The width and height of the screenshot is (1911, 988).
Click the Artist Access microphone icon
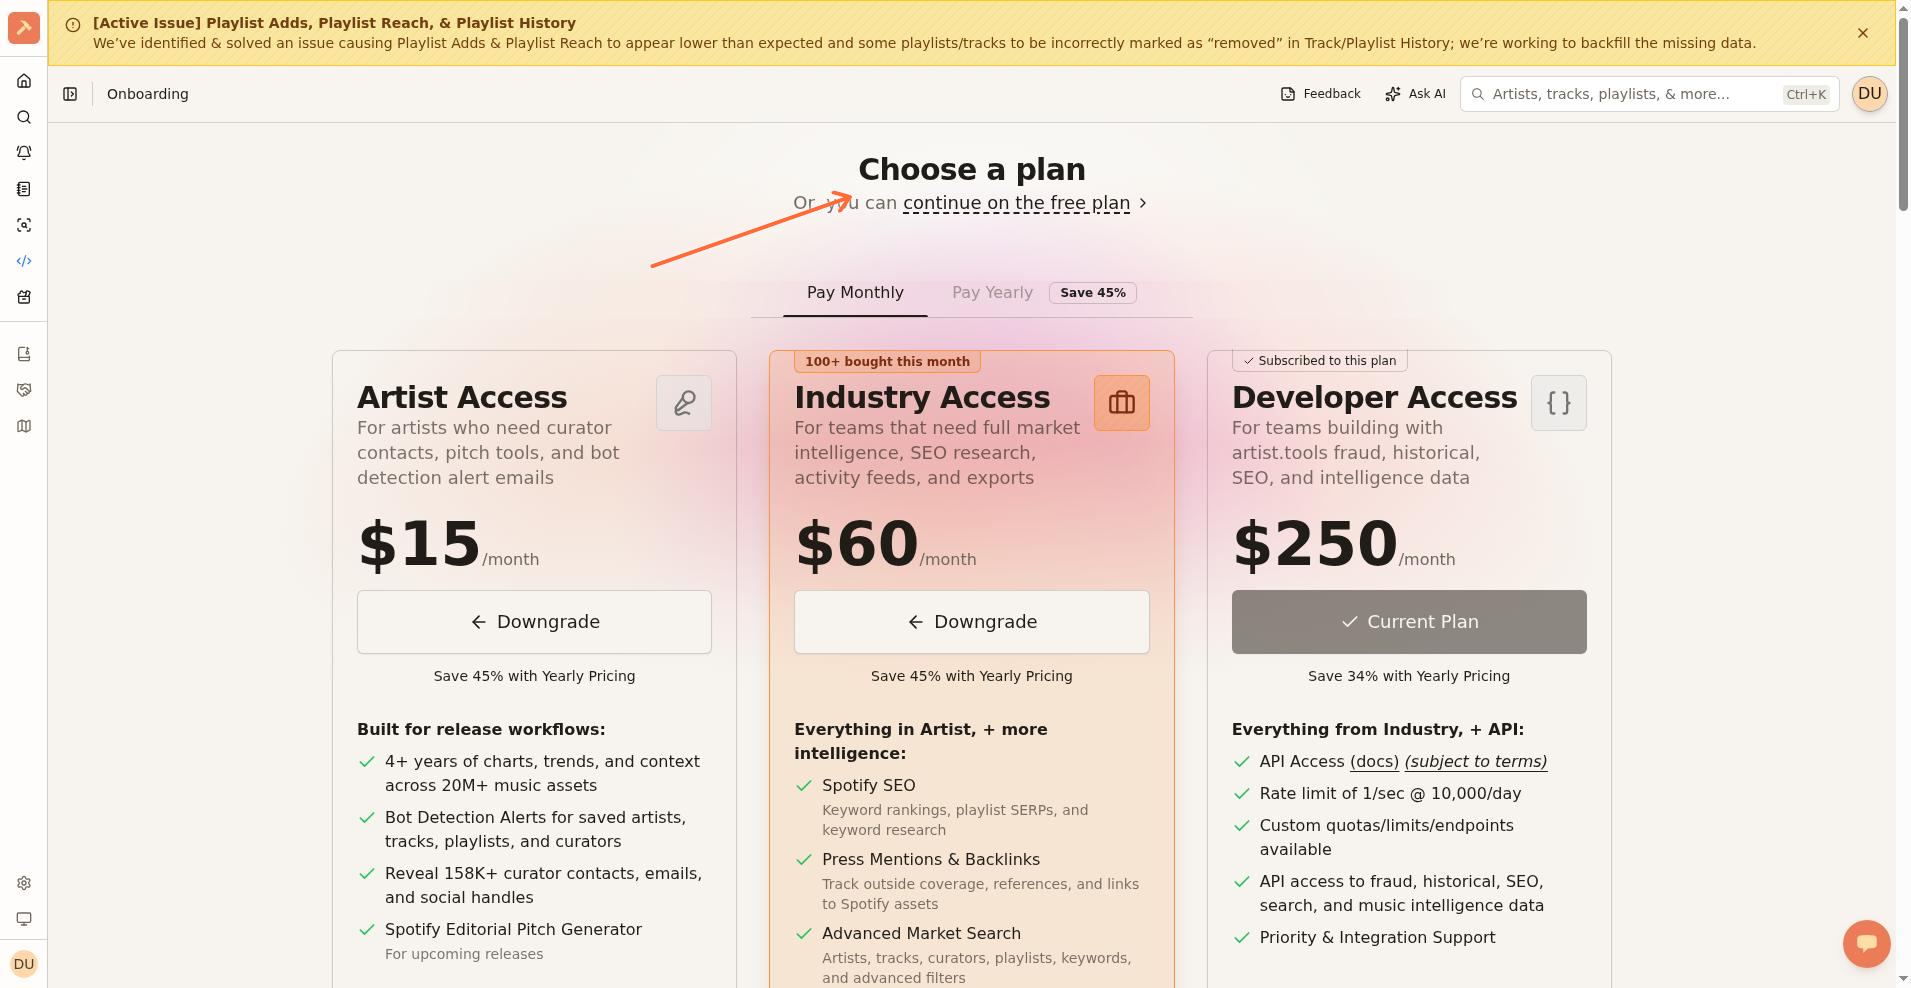click(684, 403)
